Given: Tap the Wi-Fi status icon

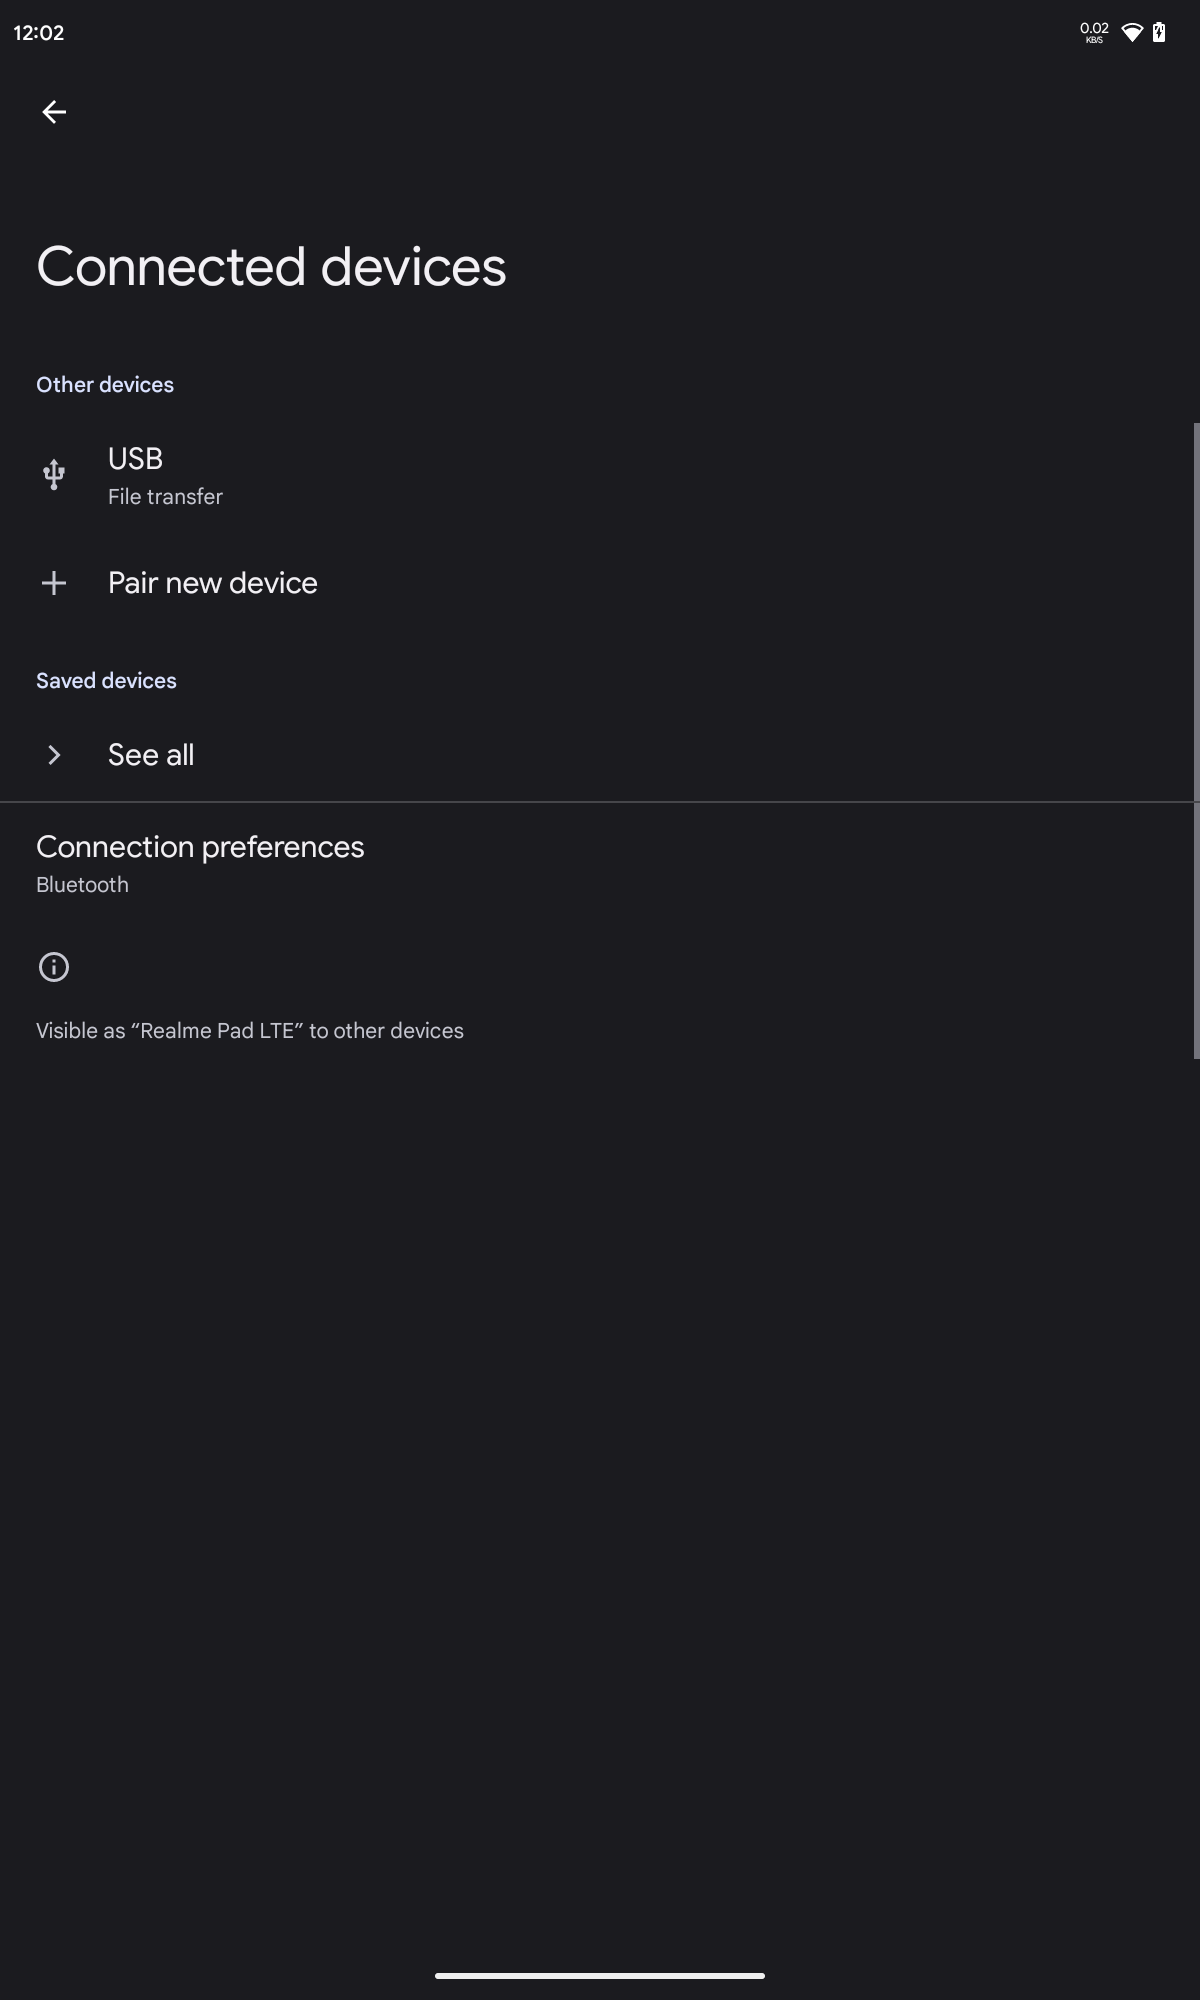Looking at the screenshot, I should coord(1132,33).
